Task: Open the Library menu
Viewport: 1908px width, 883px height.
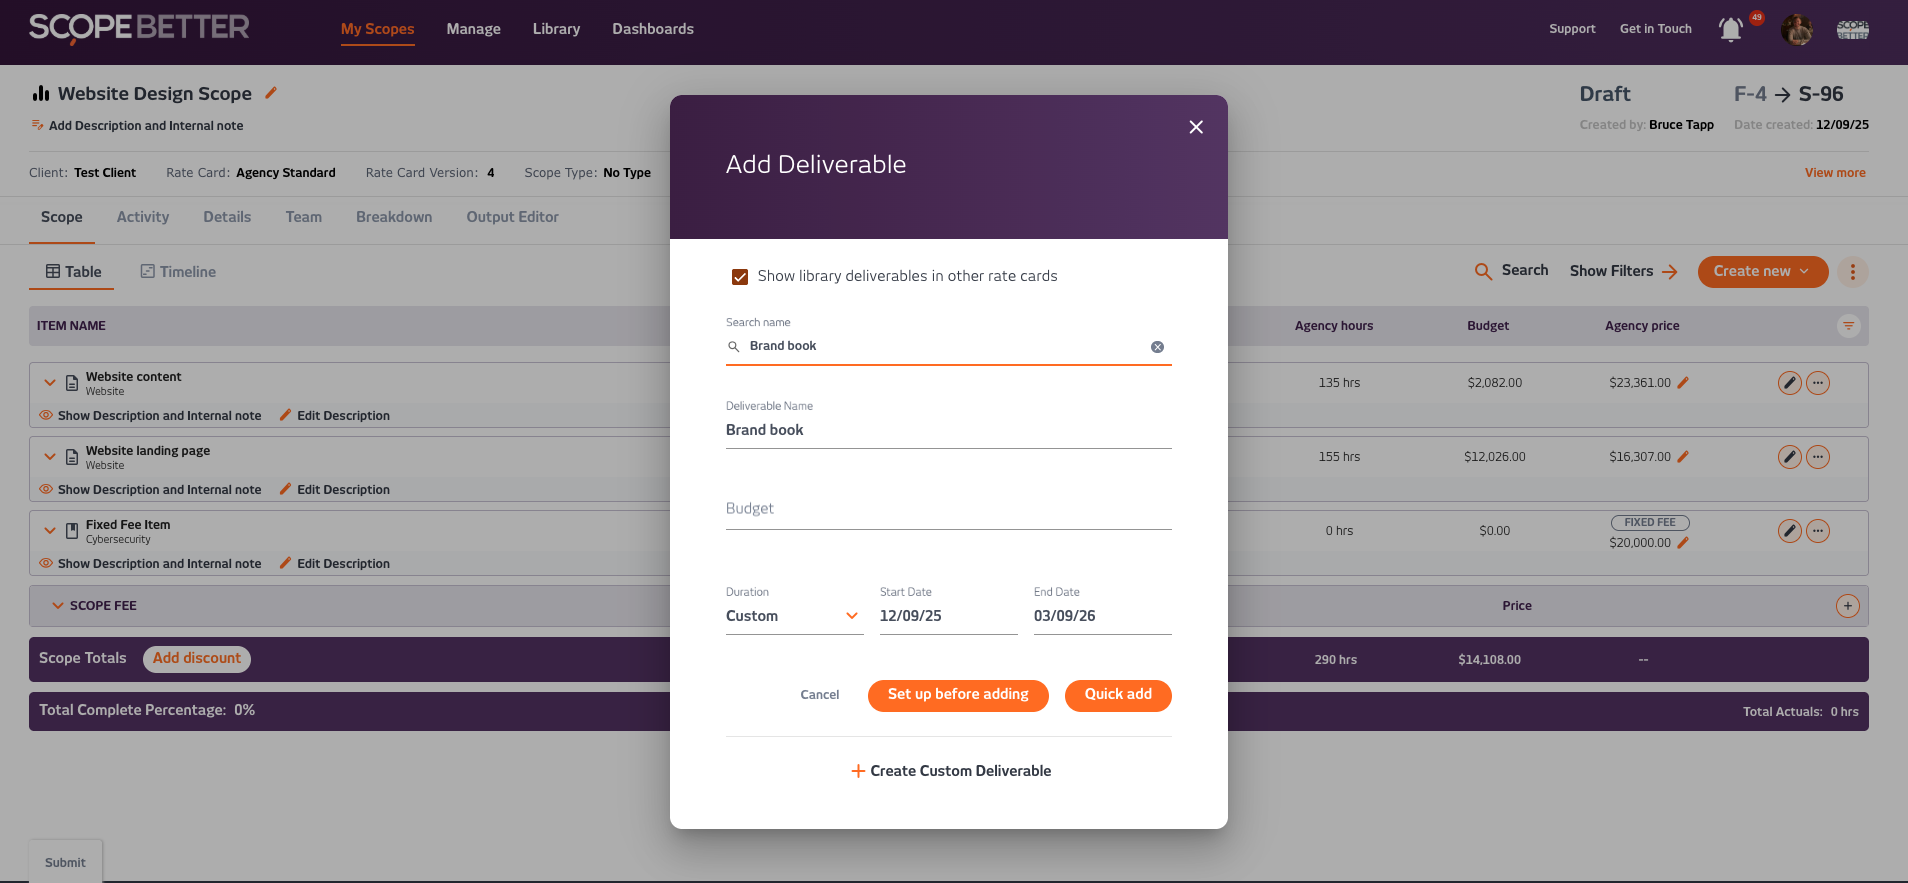Action: (556, 29)
